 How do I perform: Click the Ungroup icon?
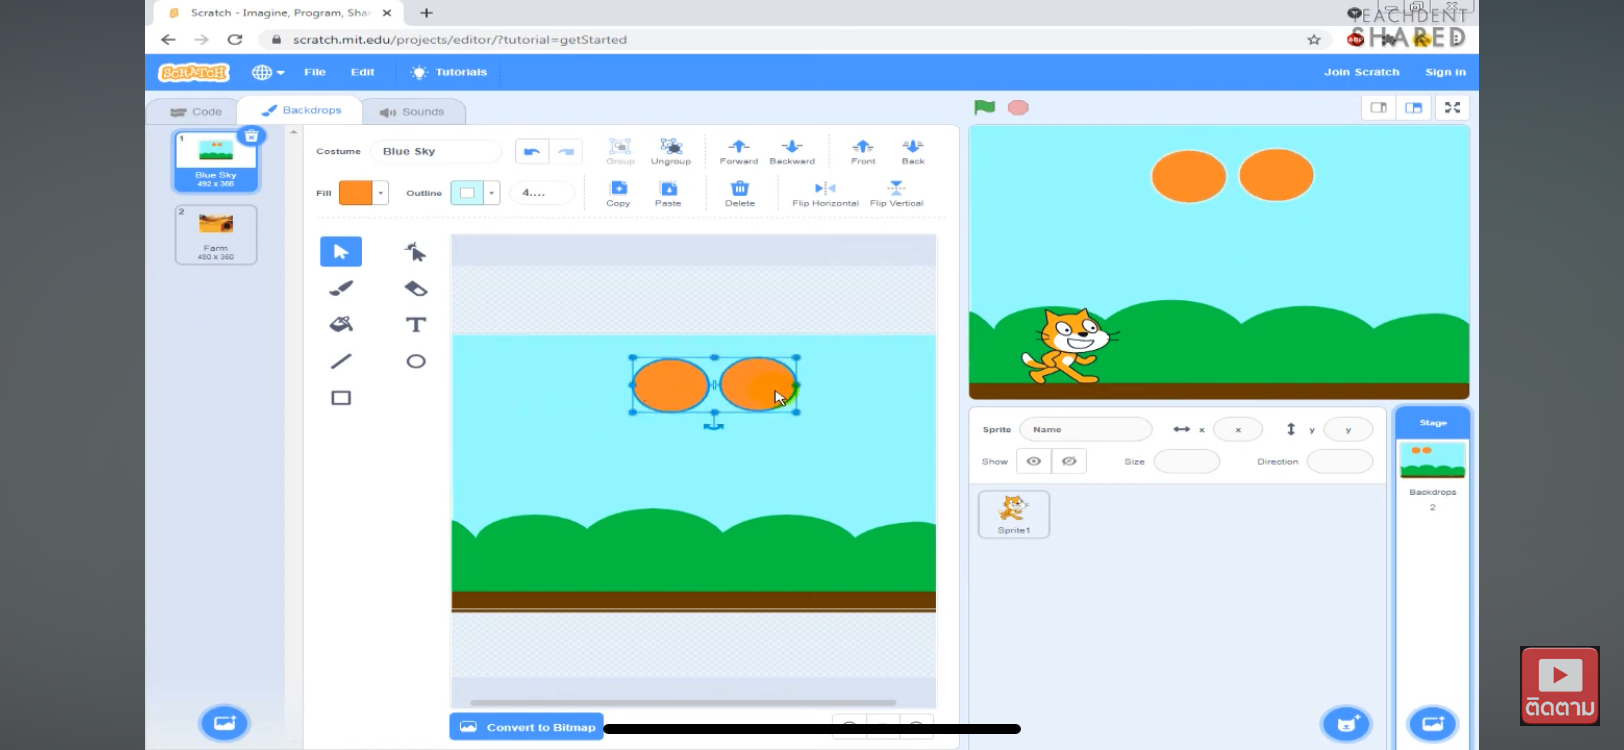[x=671, y=146]
